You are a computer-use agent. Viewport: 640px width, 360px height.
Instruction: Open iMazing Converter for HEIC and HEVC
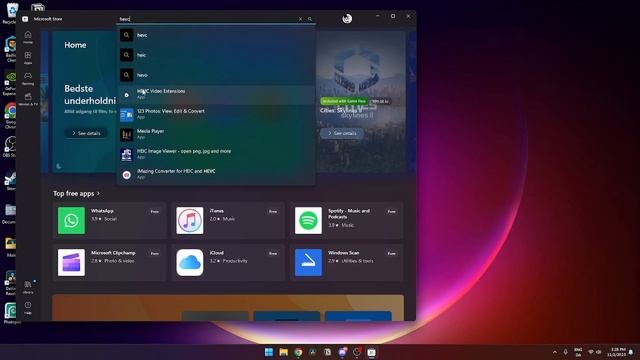click(x=216, y=174)
